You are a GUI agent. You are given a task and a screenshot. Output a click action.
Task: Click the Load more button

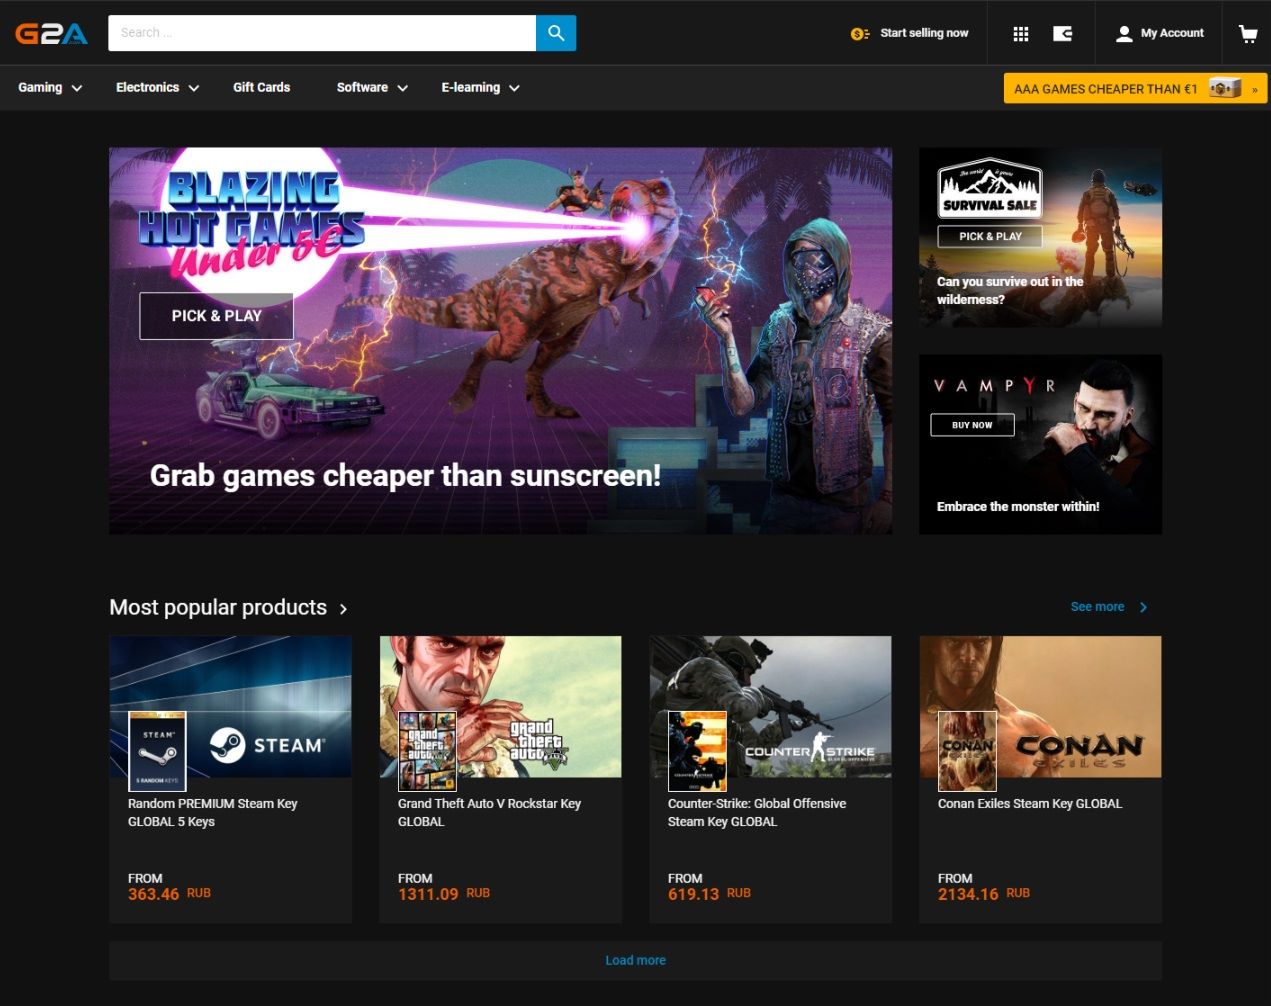tap(635, 960)
